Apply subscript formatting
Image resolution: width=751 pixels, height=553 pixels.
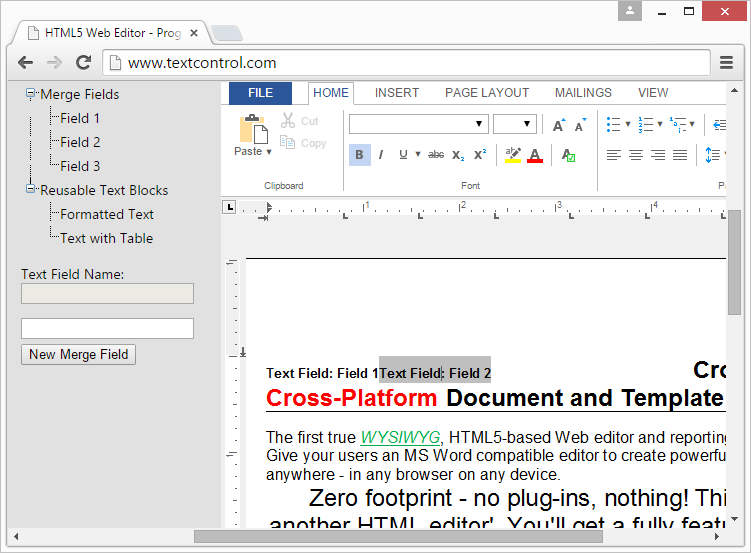tap(458, 155)
